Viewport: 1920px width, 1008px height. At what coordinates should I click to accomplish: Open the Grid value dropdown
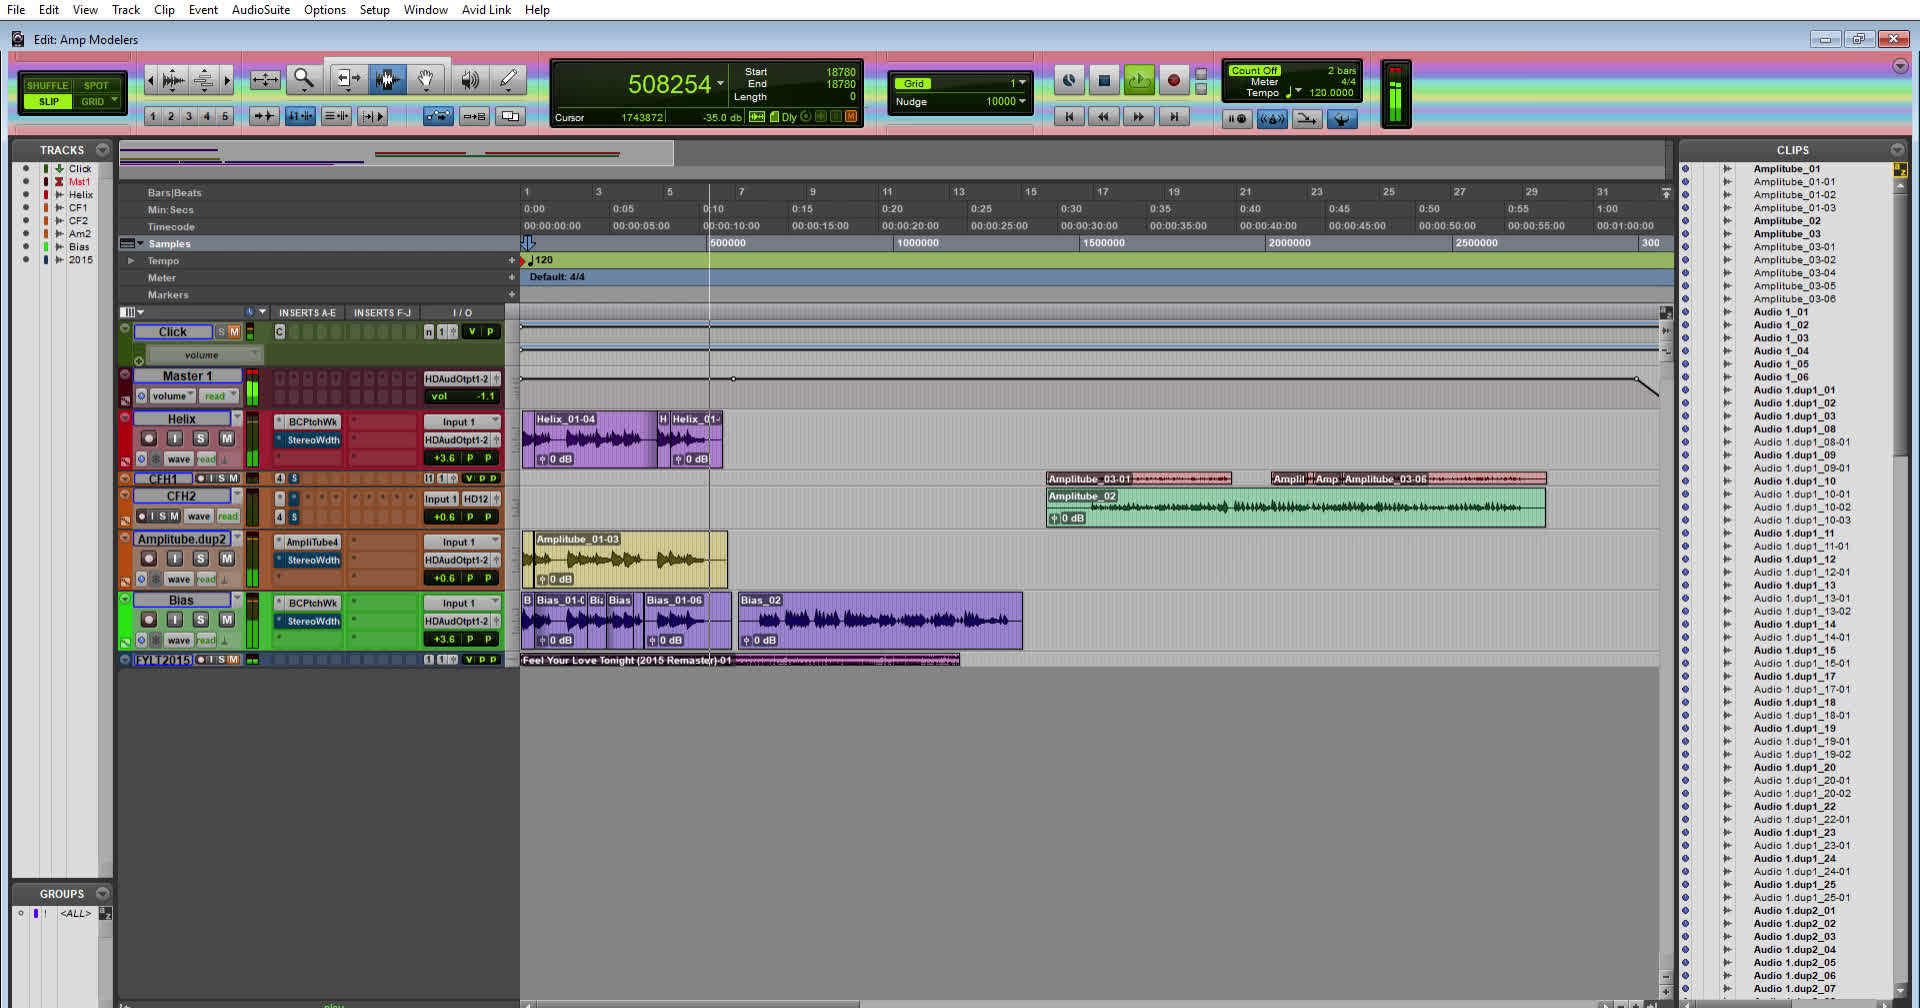1021,83
